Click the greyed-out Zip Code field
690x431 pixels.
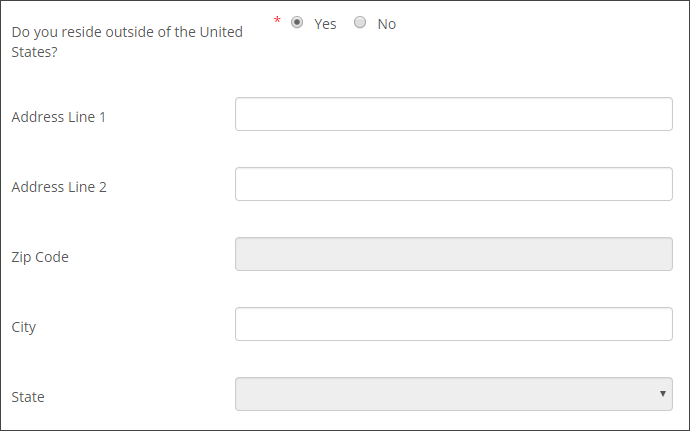click(x=453, y=254)
